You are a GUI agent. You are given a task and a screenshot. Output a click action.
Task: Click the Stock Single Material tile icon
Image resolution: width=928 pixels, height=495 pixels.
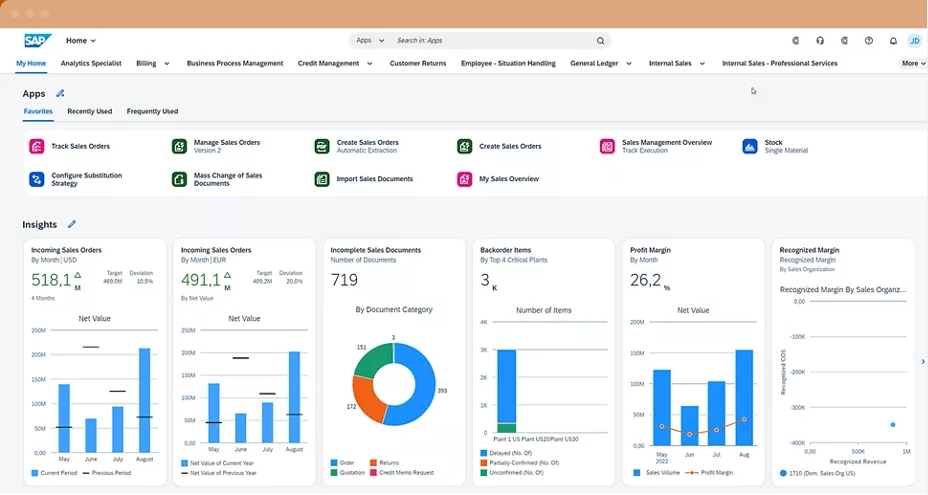[x=749, y=147]
